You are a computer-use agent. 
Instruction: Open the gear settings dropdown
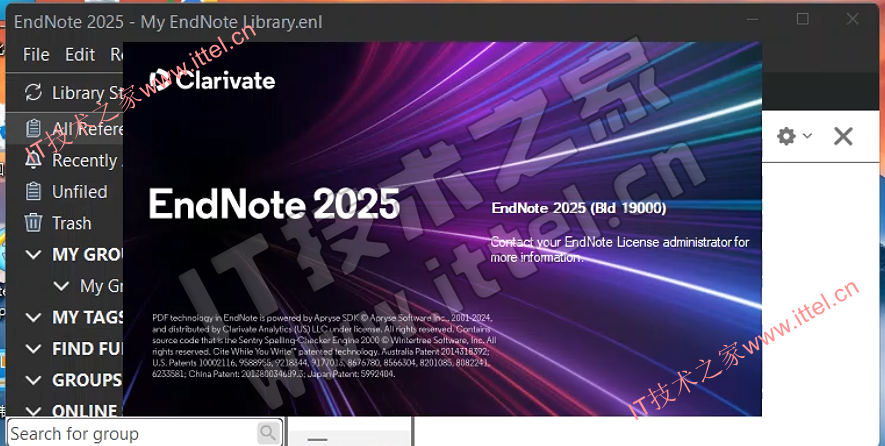point(794,136)
